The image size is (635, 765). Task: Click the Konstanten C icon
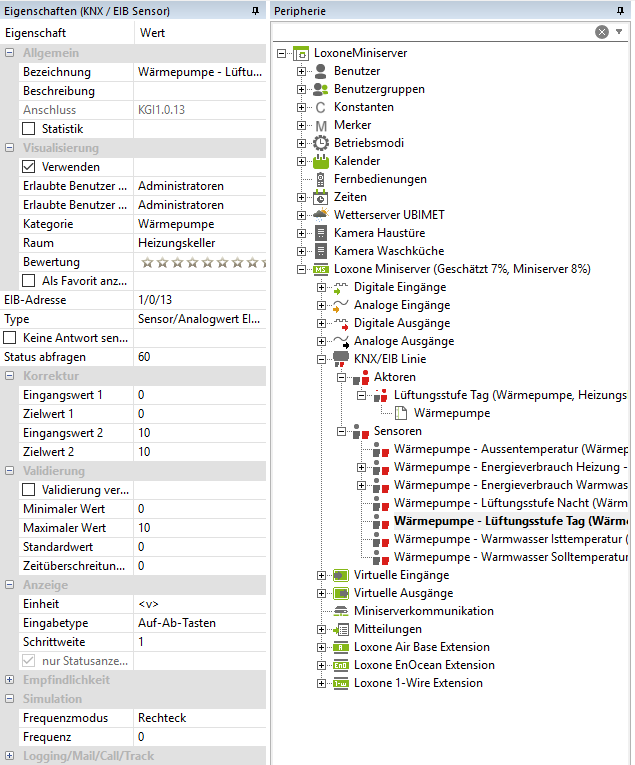[x=320, y=107]
